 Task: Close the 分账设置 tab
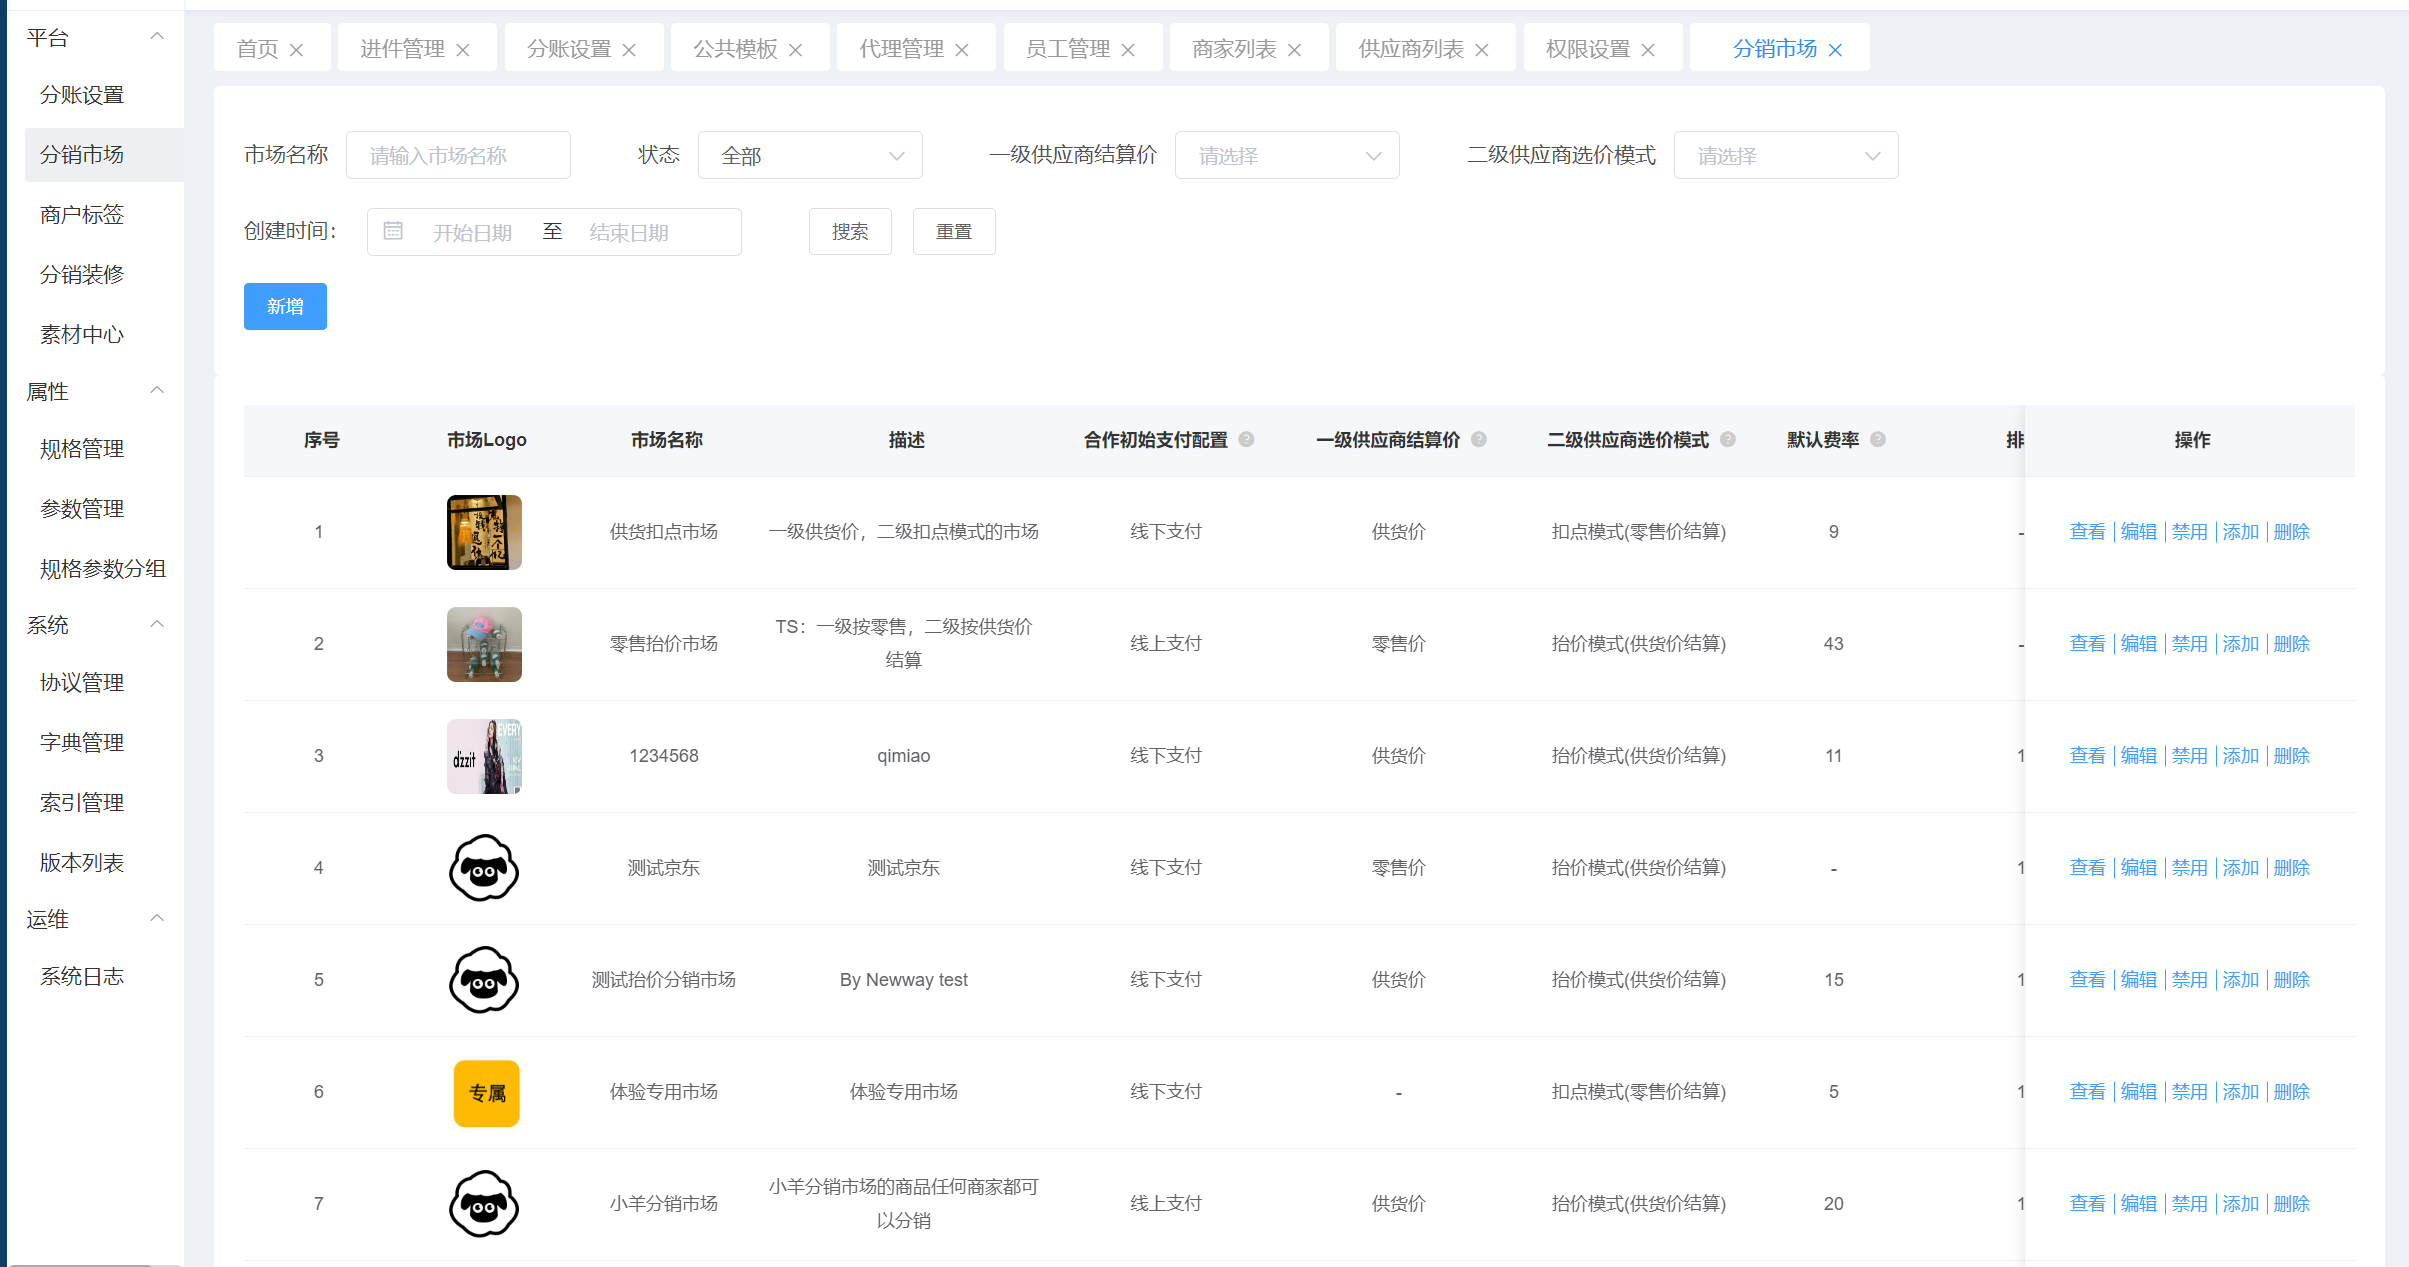click(x=629, y=50)
